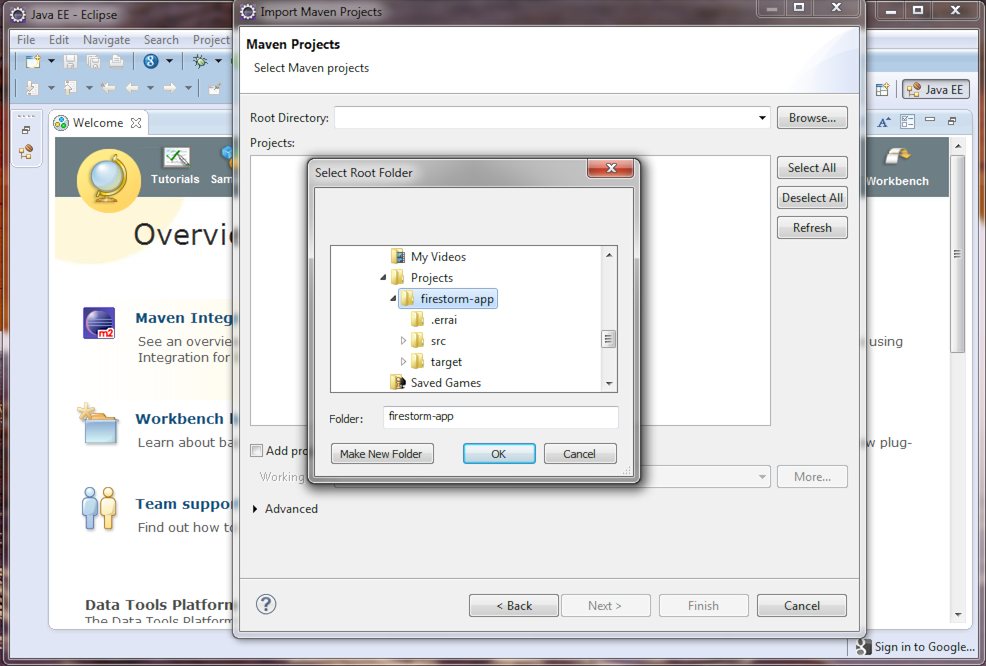The image size is (986, 666).
Task: Click the help question mark icon in wizard
Action: tap(266, 604)
